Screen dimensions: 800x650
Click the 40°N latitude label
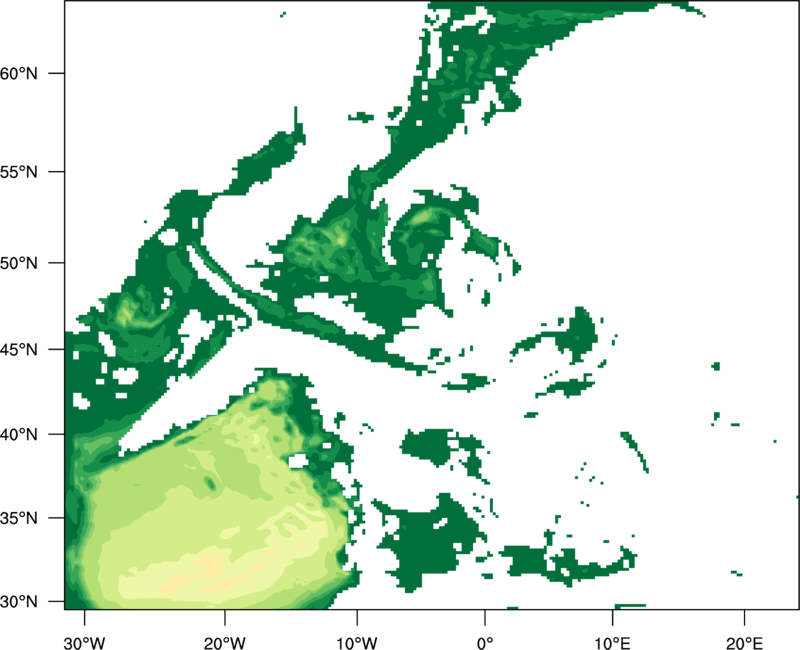(19, 435)
